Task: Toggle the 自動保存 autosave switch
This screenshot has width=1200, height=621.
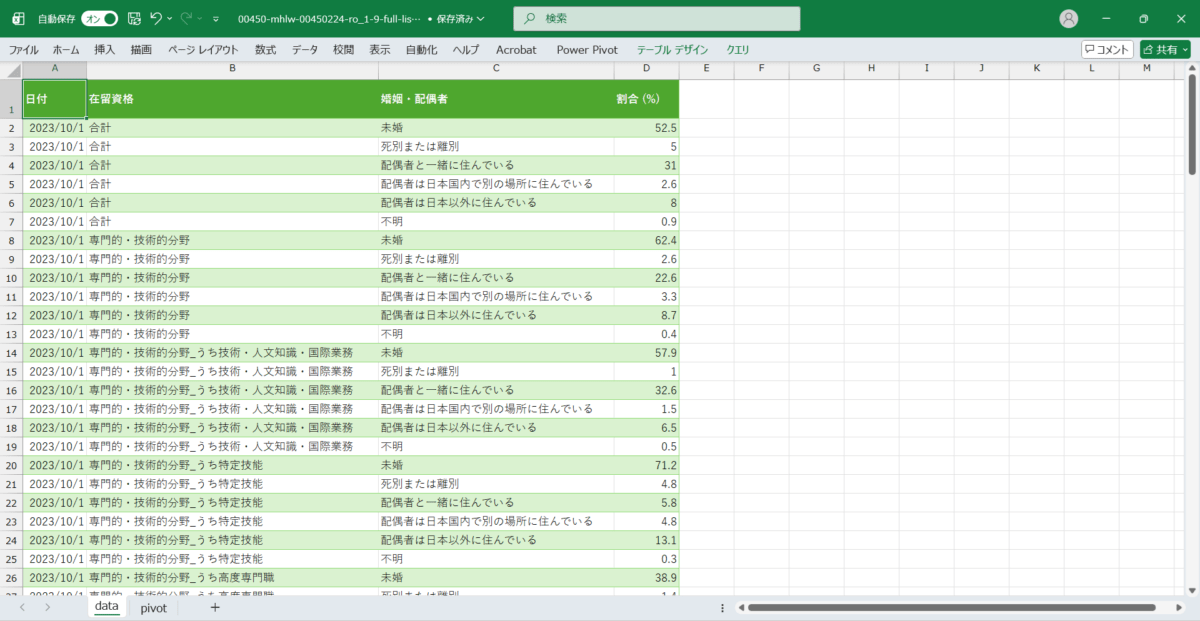Action: (x=99, y=19)
